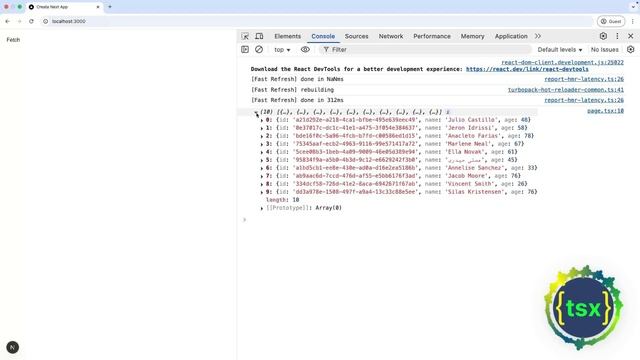Open the Guest profile button
The width and height of the screenshot is (640, 360).
pyautogui.click(x=611, y=21)
